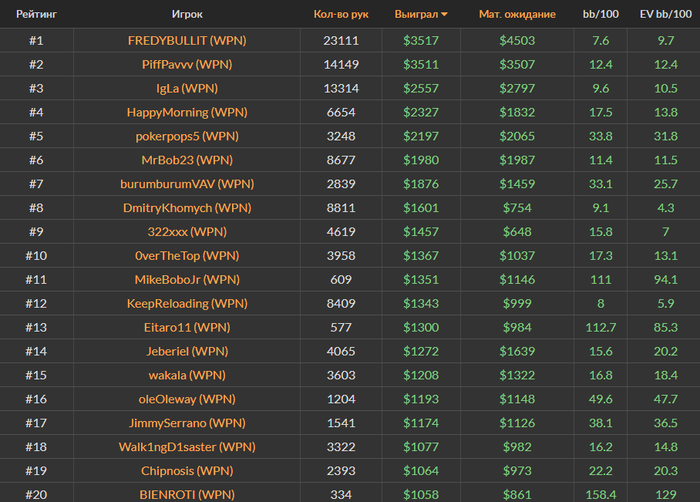Viewport: 700px width, 502px height.
Task: Select rank #10 cell
Action: coord(37,256)
